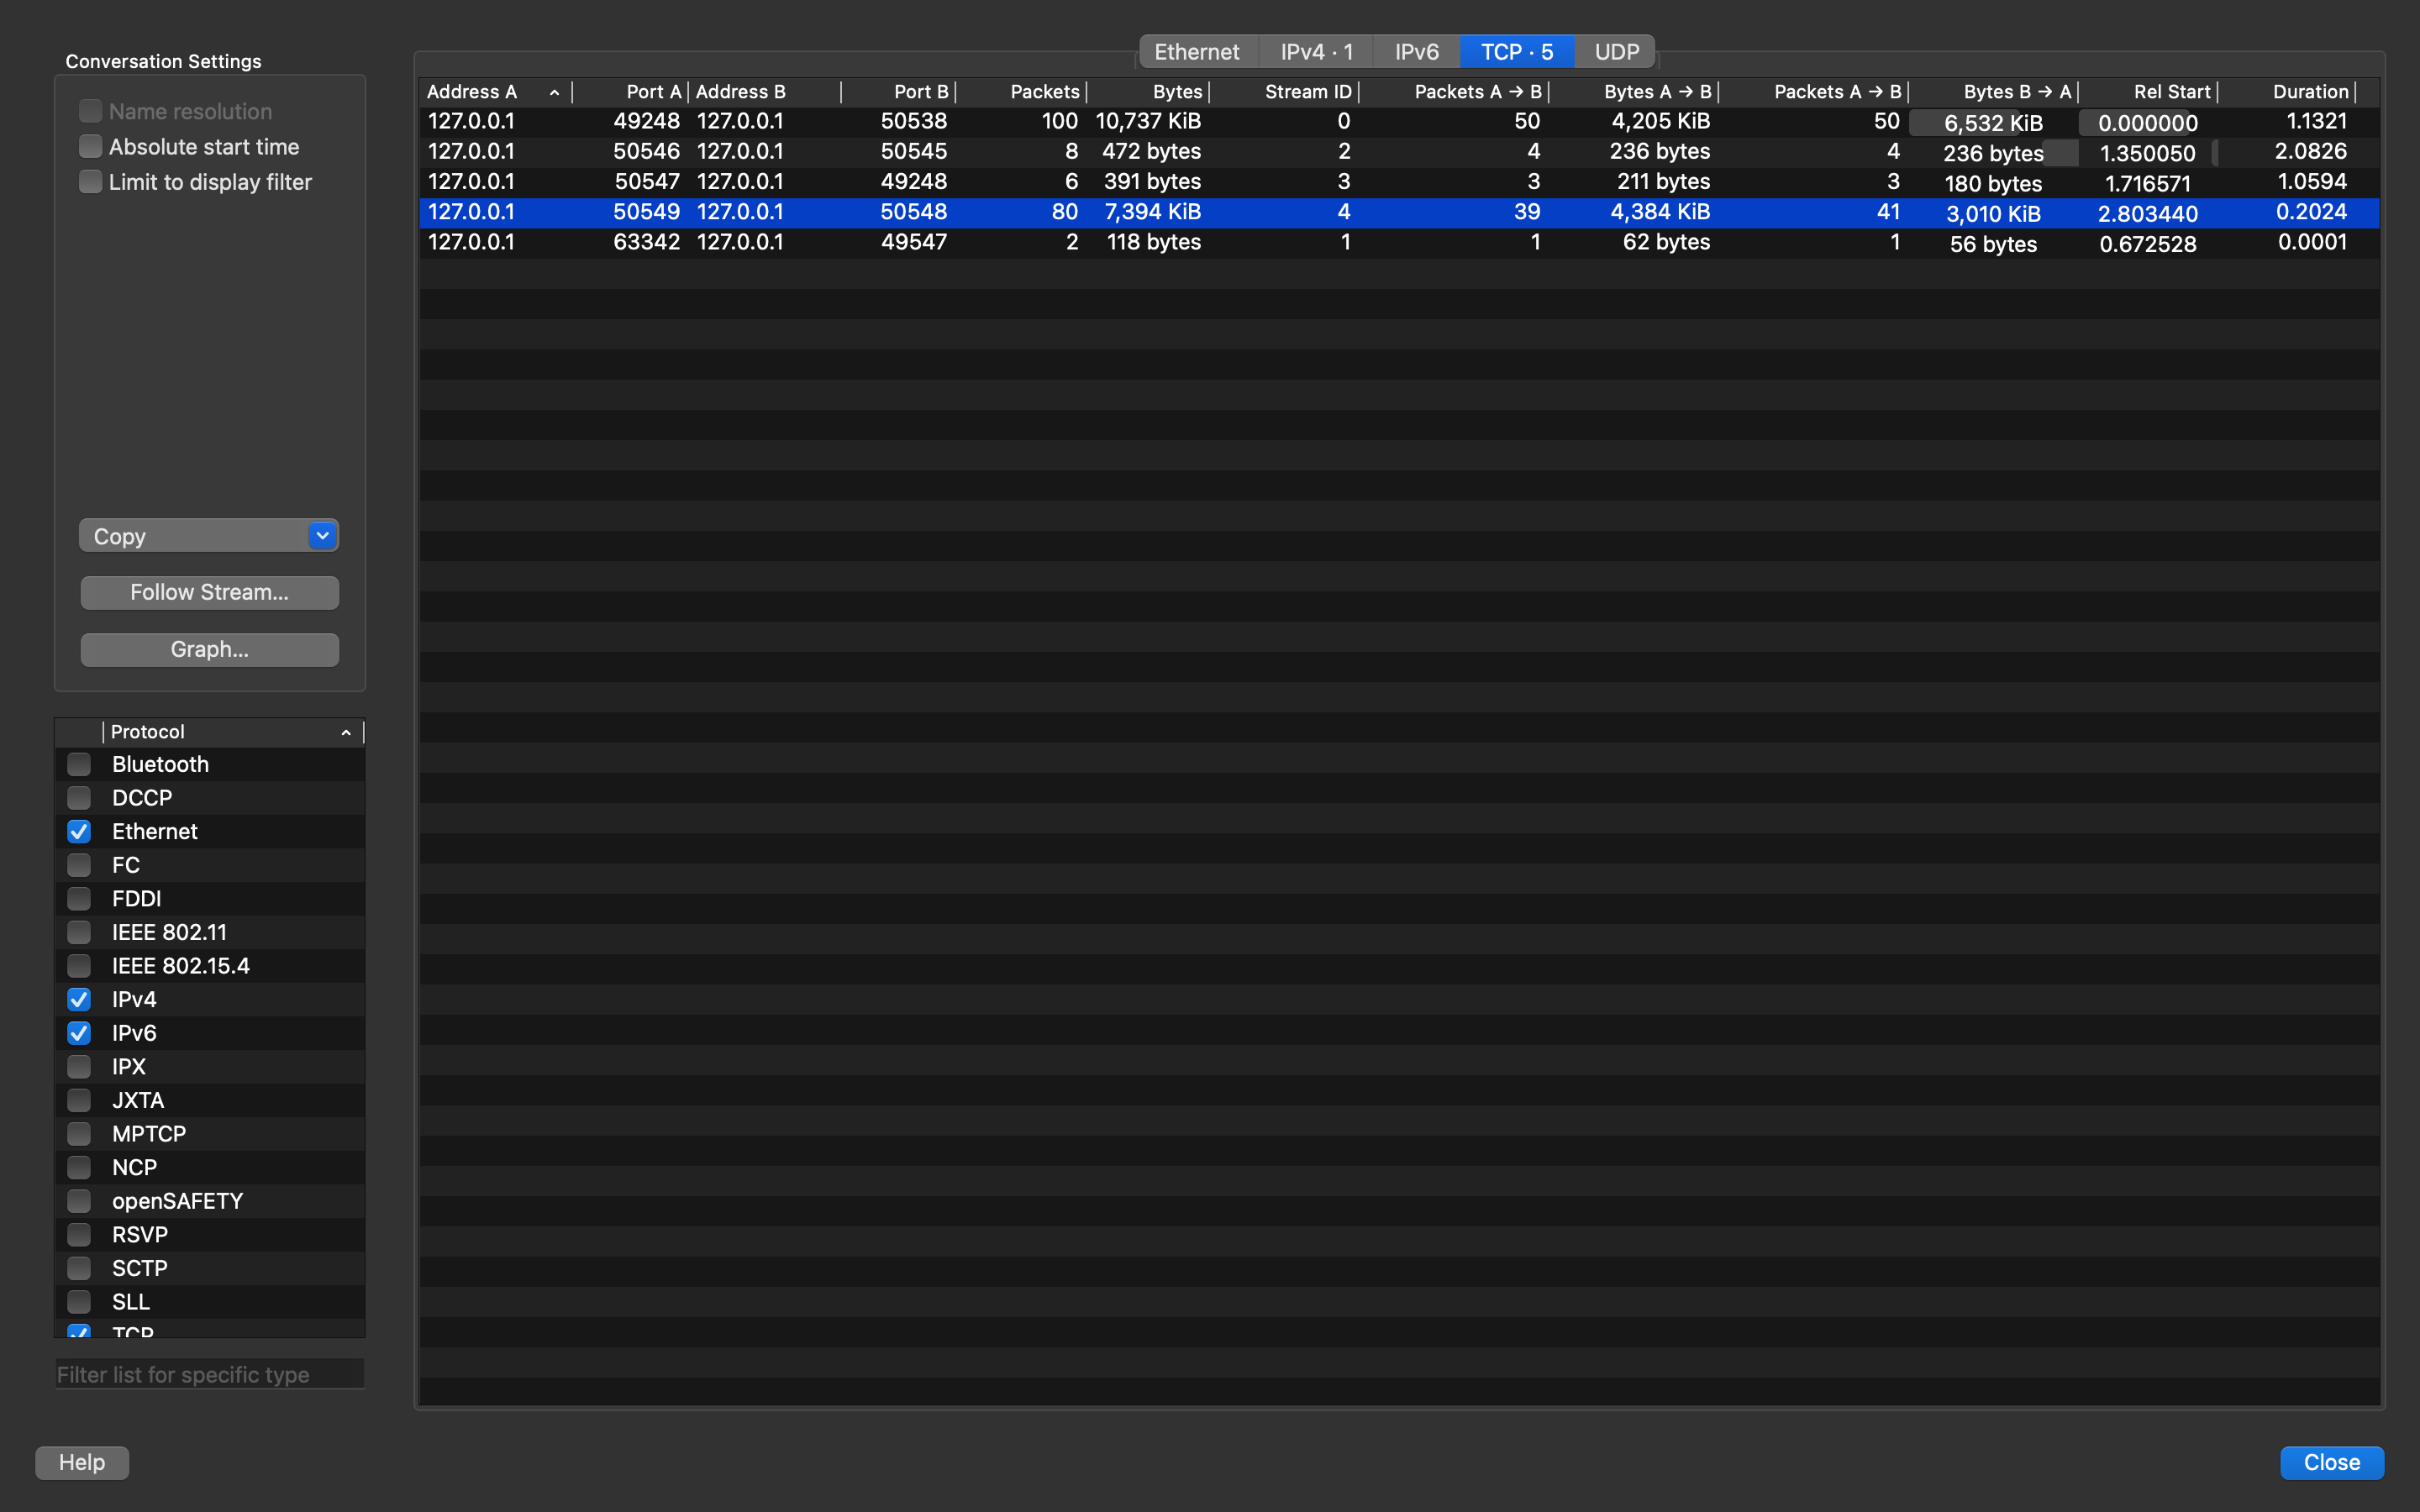The image size is (2420, 1512).
Task: Click the protocol type filter field
Action: [209, 1374]
